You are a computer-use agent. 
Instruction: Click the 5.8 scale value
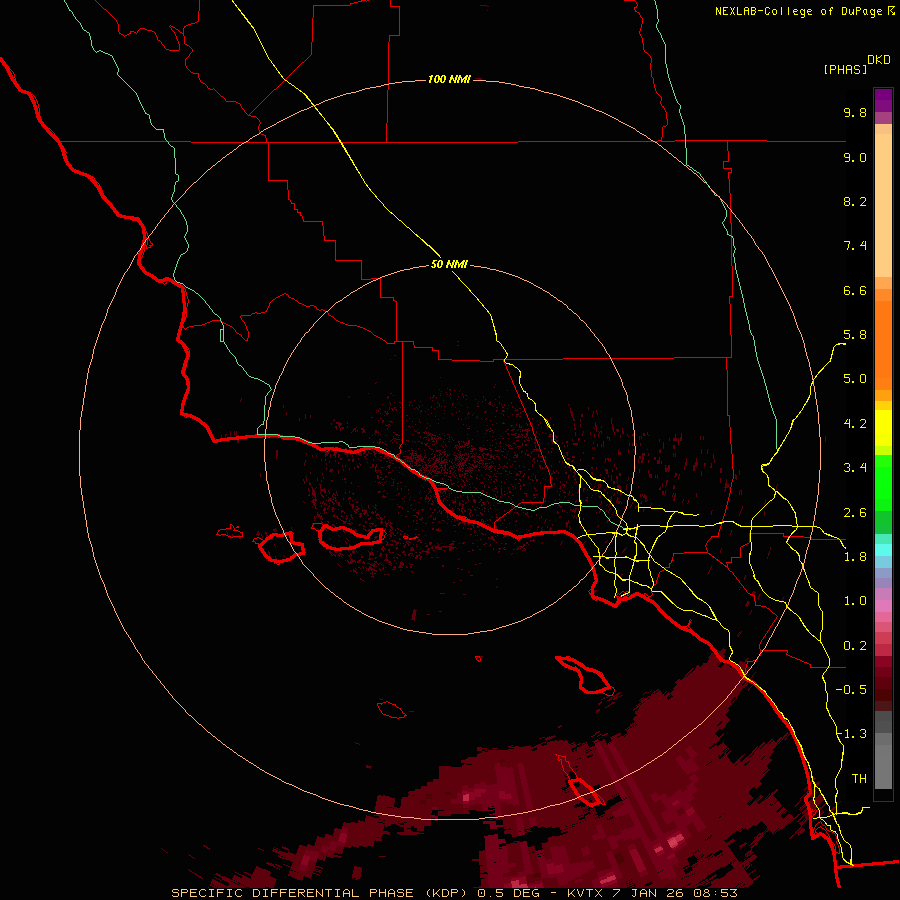[x=855, y=335]
